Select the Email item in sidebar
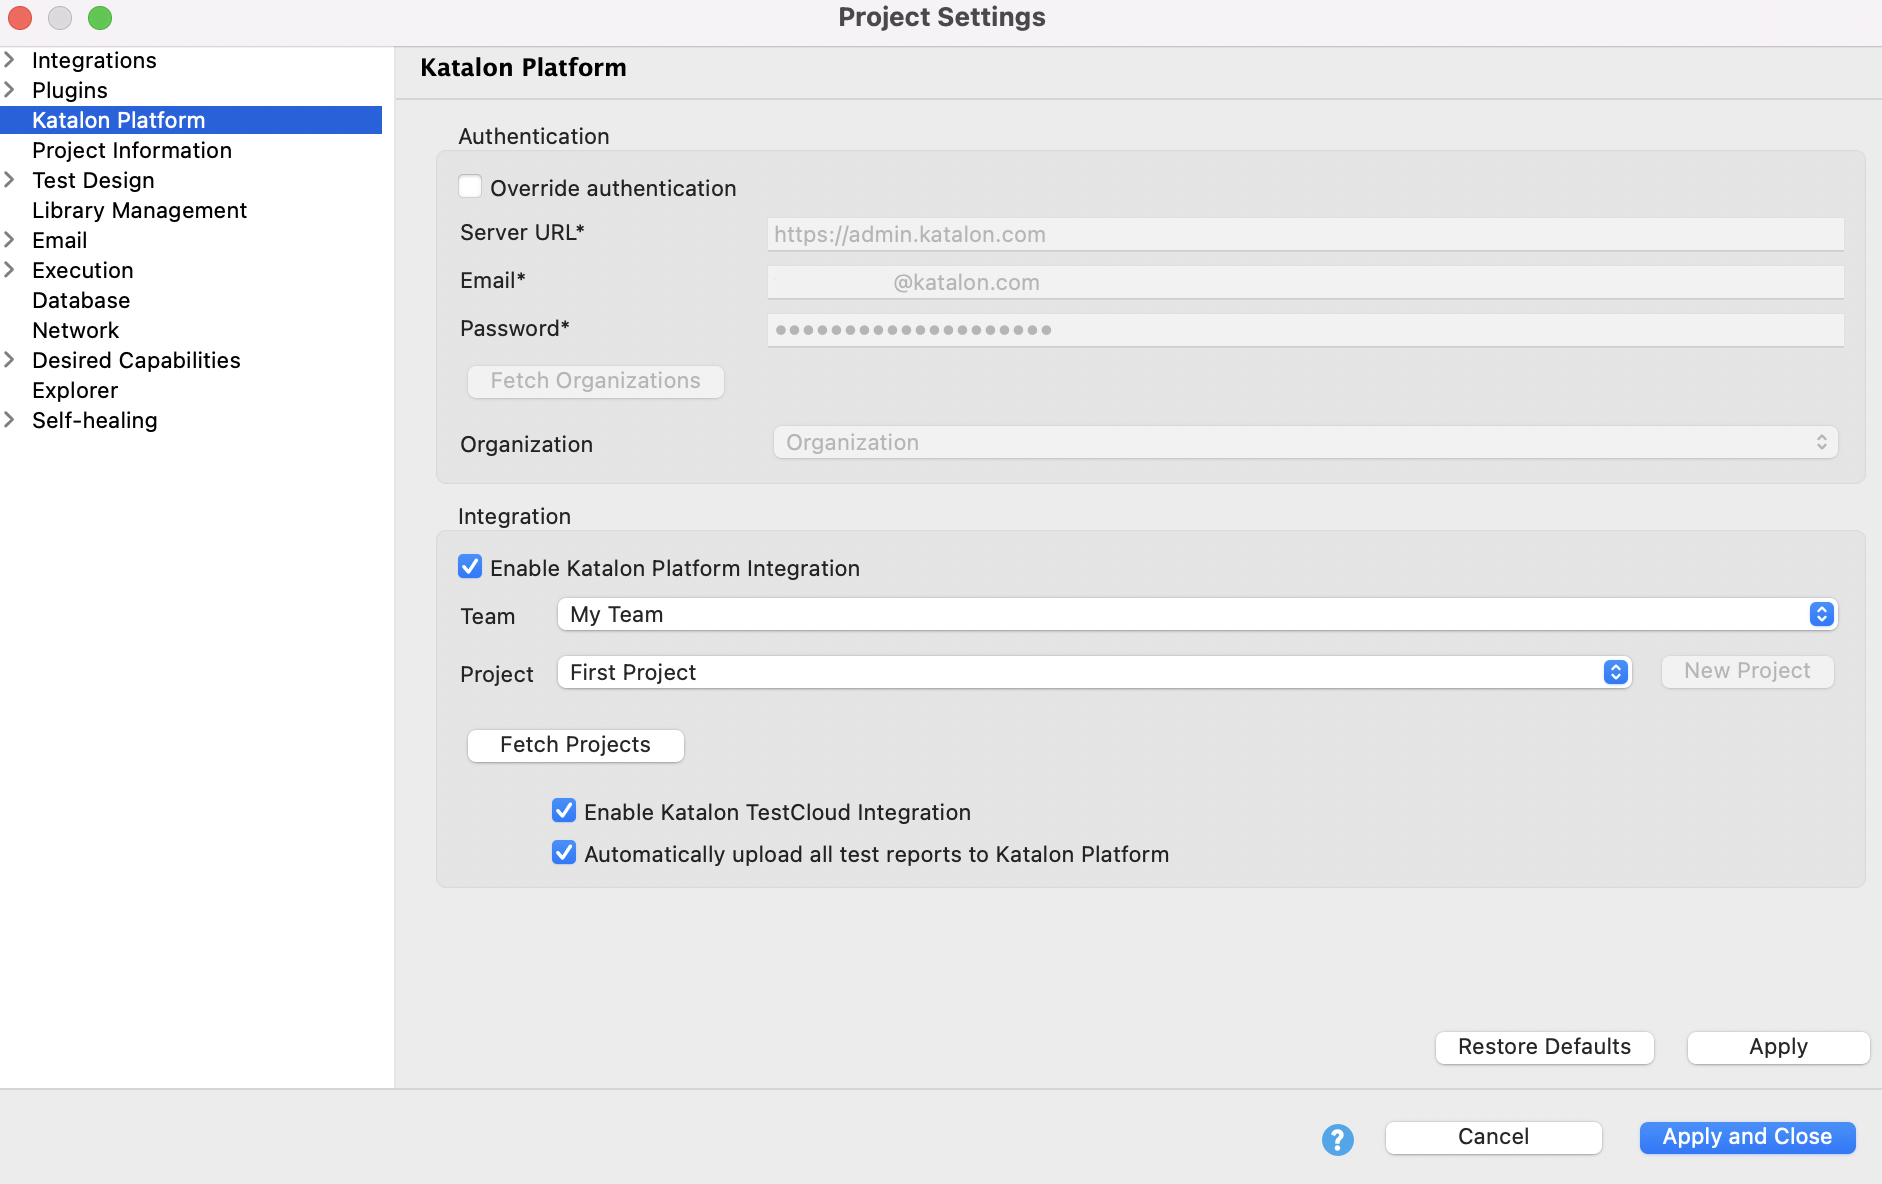The image size is (1882, 1184). coord(60,240)
